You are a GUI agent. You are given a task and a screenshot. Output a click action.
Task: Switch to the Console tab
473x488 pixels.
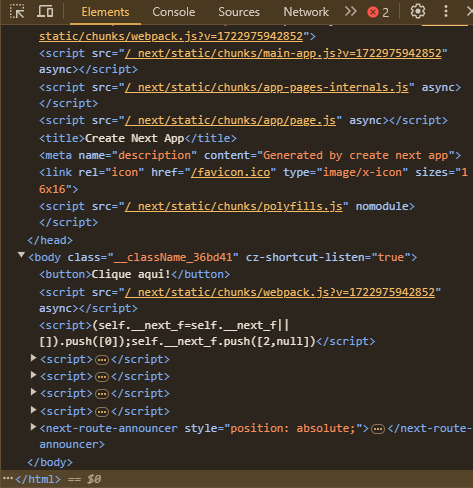point(174,12)
